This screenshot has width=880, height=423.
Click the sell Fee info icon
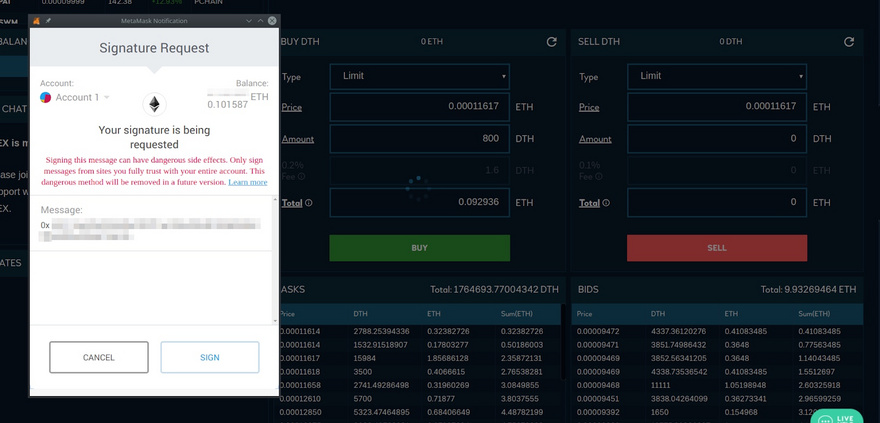click(599, 176)
